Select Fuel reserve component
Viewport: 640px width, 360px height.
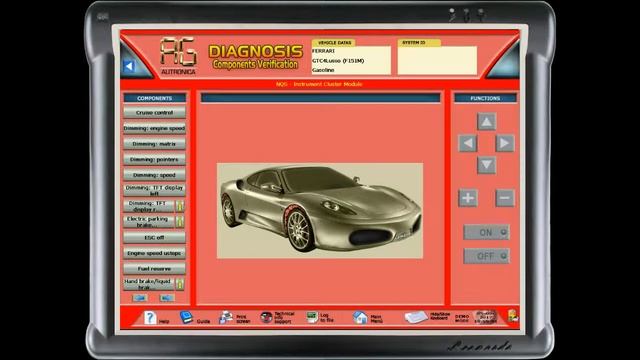pos(154,269)
